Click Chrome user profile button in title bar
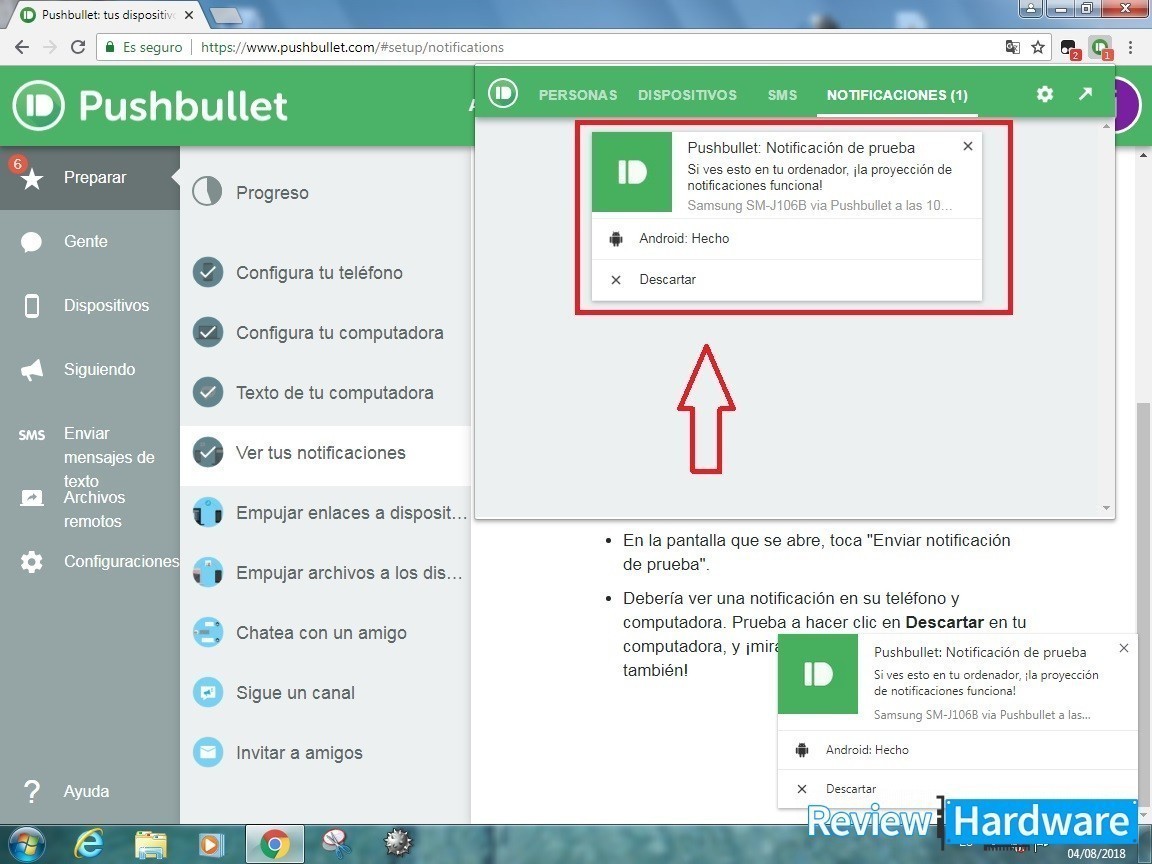The image size is (1152, 864). (x=1031, y=9)
